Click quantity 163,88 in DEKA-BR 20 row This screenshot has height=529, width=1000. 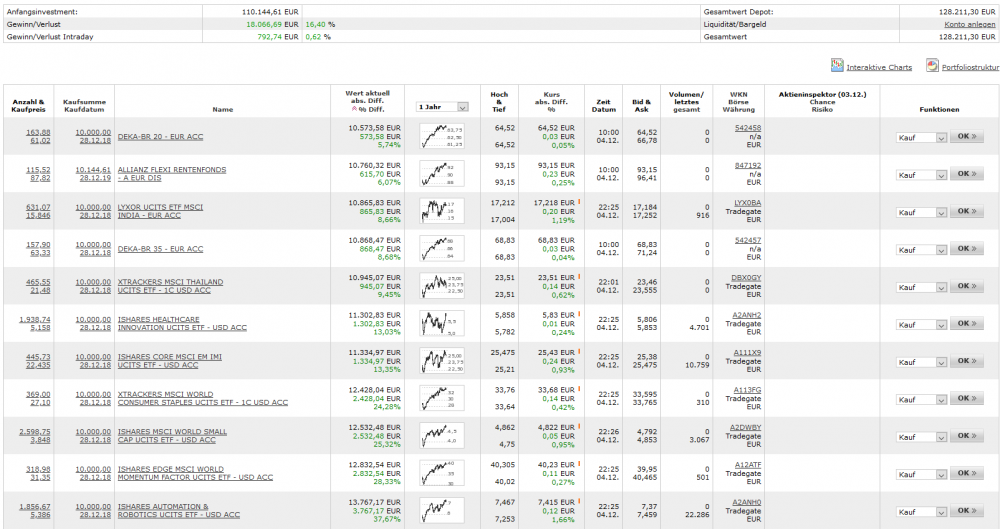pyautogui.click(x=38, y=132)
